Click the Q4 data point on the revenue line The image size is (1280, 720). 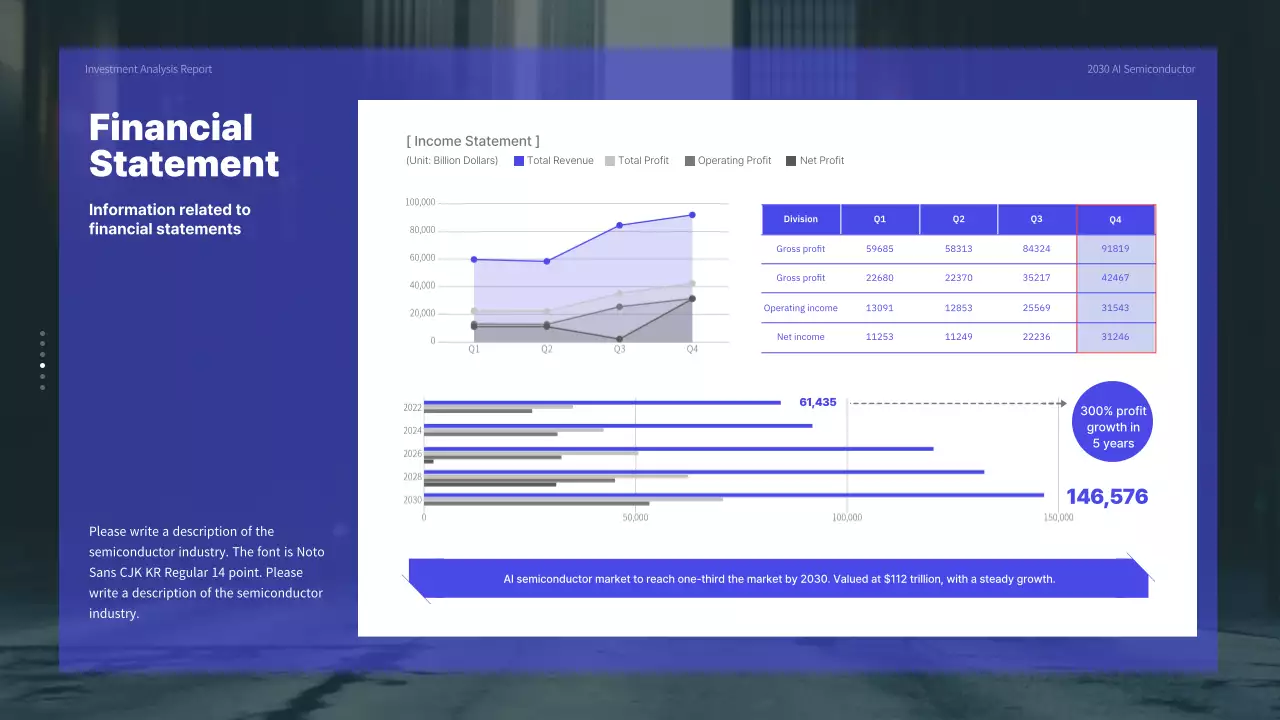point(691,214)
